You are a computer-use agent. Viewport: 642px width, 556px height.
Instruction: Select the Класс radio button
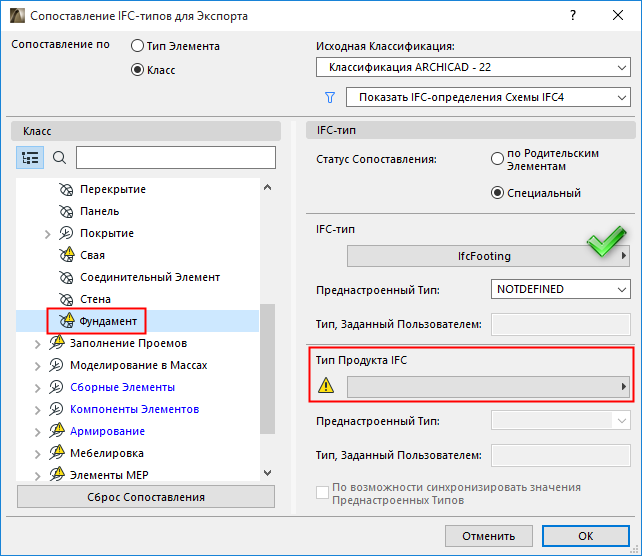137,70
